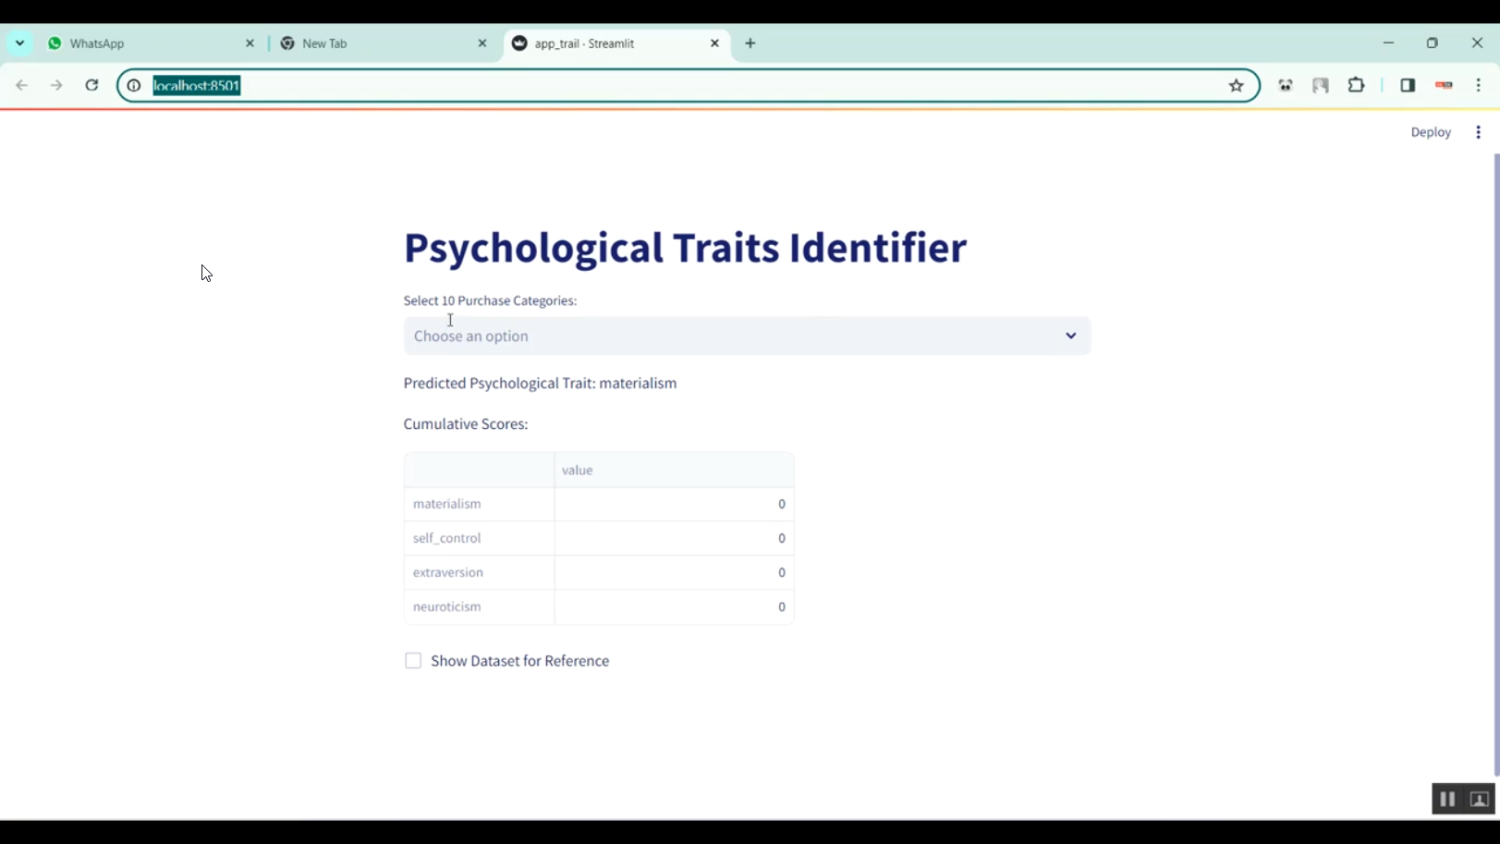The image size is (1500, 844).
Task: Open the browser Extensions puzzle icon
Action: (1356, 86)
